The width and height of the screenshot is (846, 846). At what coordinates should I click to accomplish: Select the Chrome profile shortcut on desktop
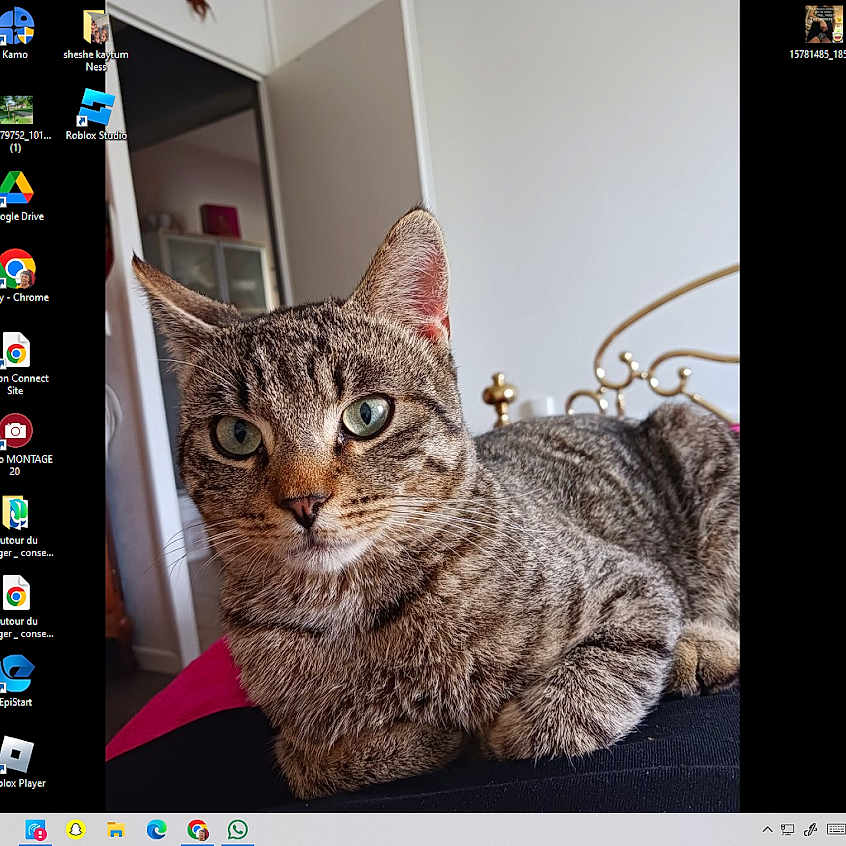17,269
